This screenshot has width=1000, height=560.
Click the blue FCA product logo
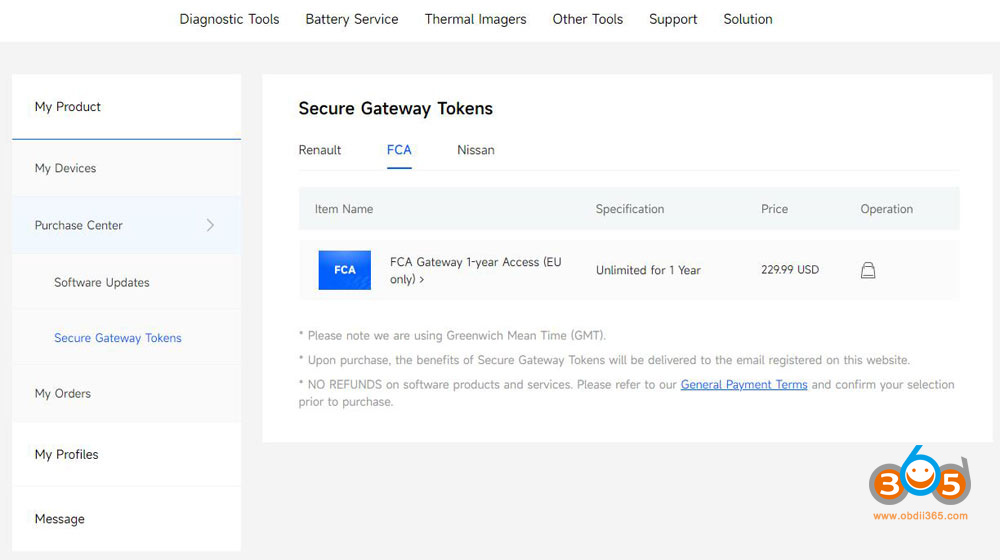pos(344,270)
